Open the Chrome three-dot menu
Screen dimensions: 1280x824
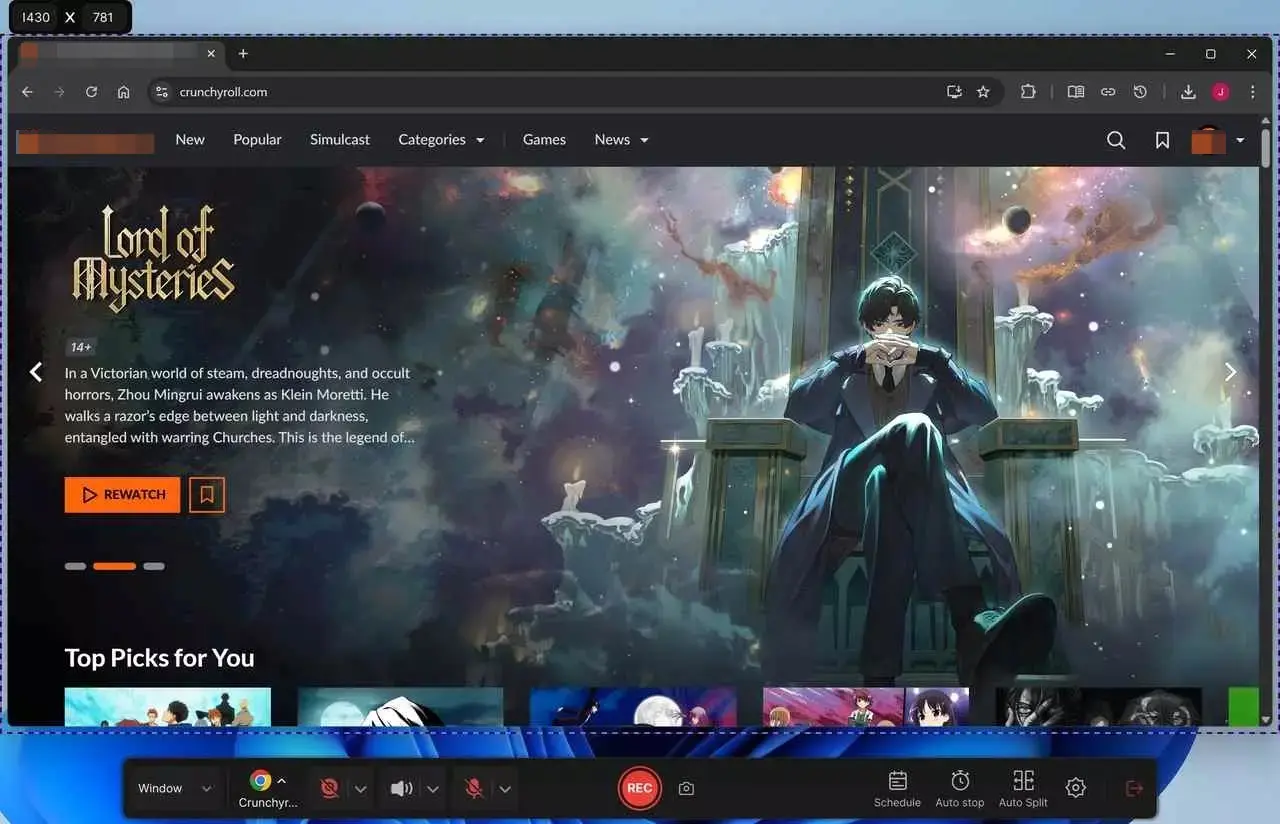click(x=1252, y=92)
